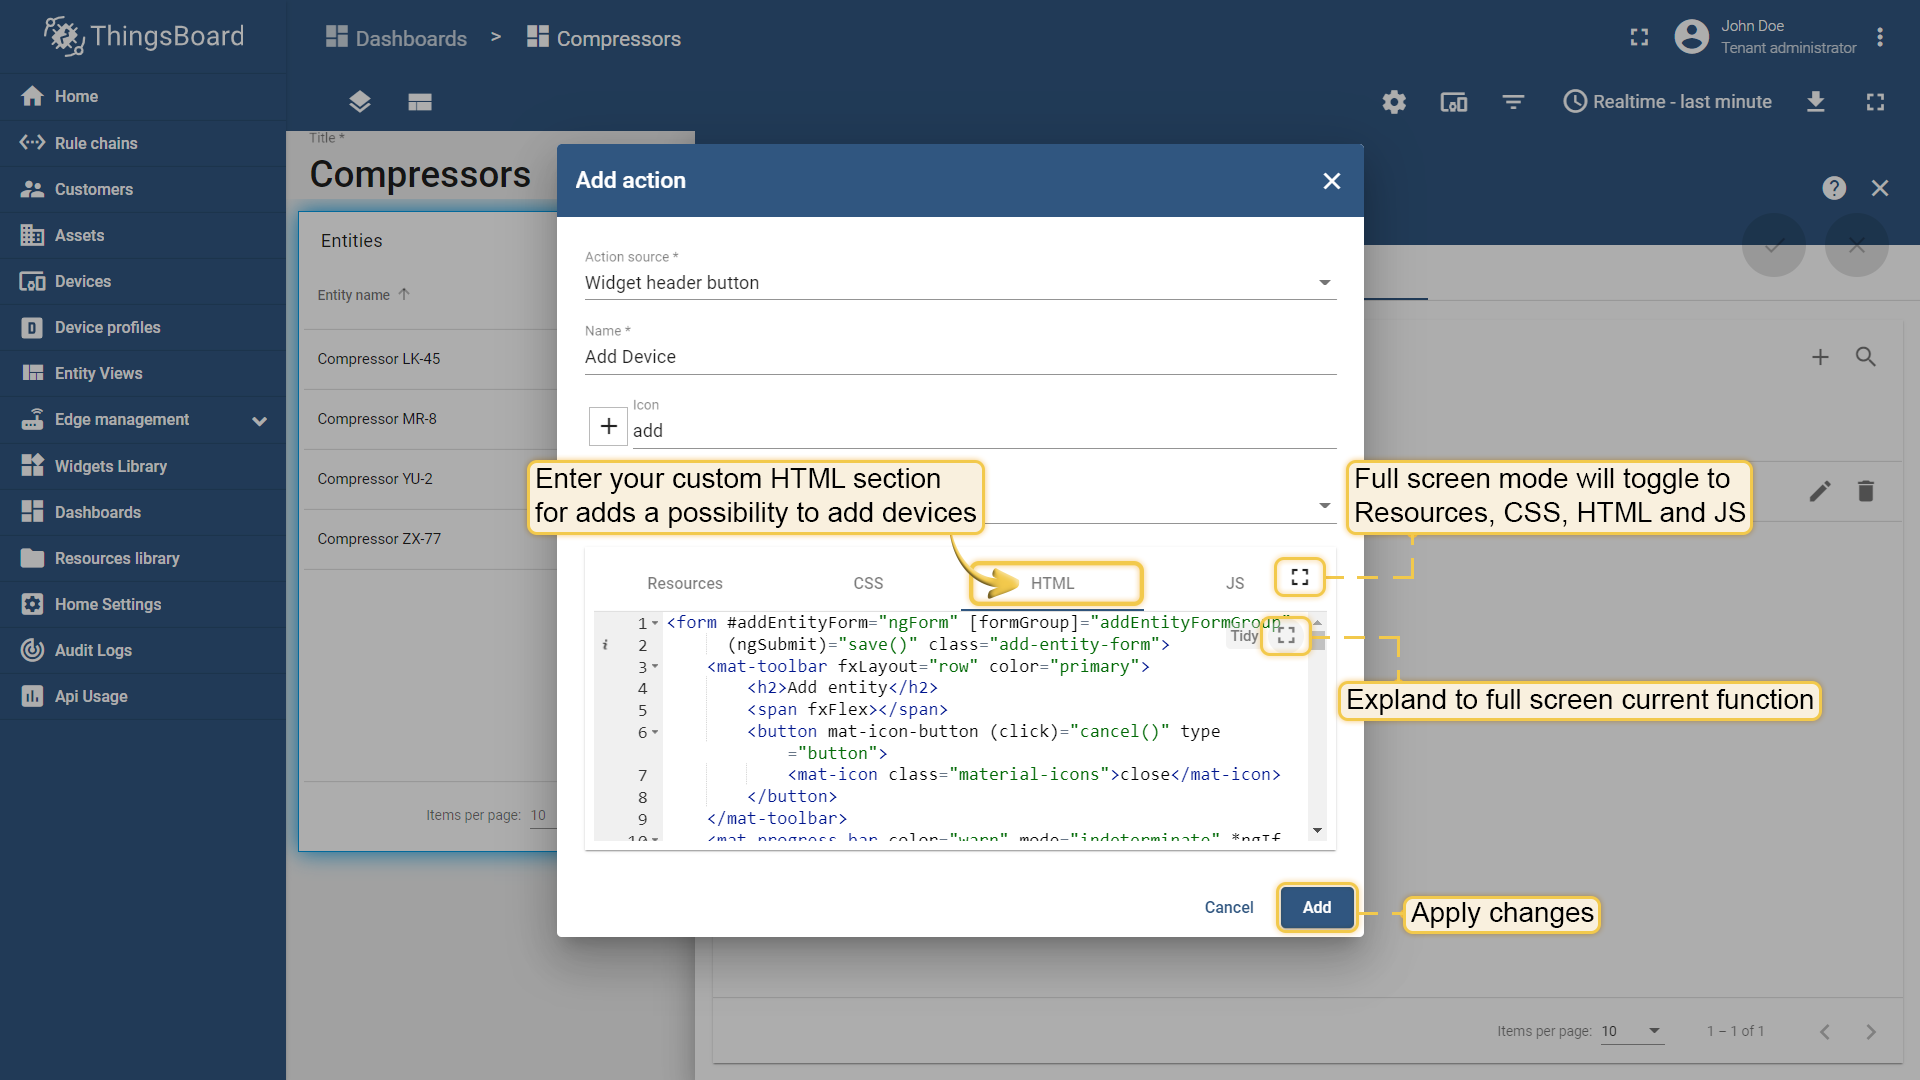Click the filters icon in toolbar
Viewport: 1920px width, 1080px height.
tap(1513, 102)
